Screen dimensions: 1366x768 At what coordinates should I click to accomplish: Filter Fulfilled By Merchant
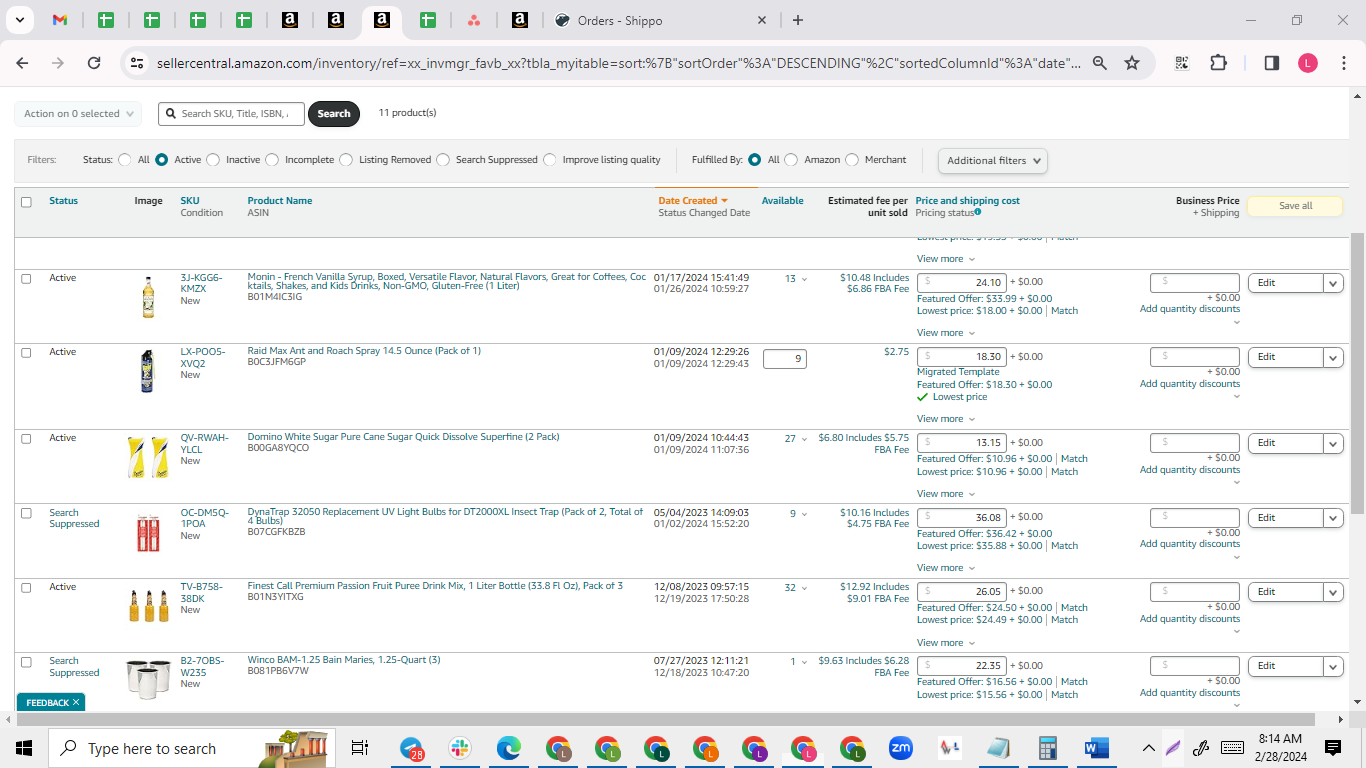[x=852, y=160]
